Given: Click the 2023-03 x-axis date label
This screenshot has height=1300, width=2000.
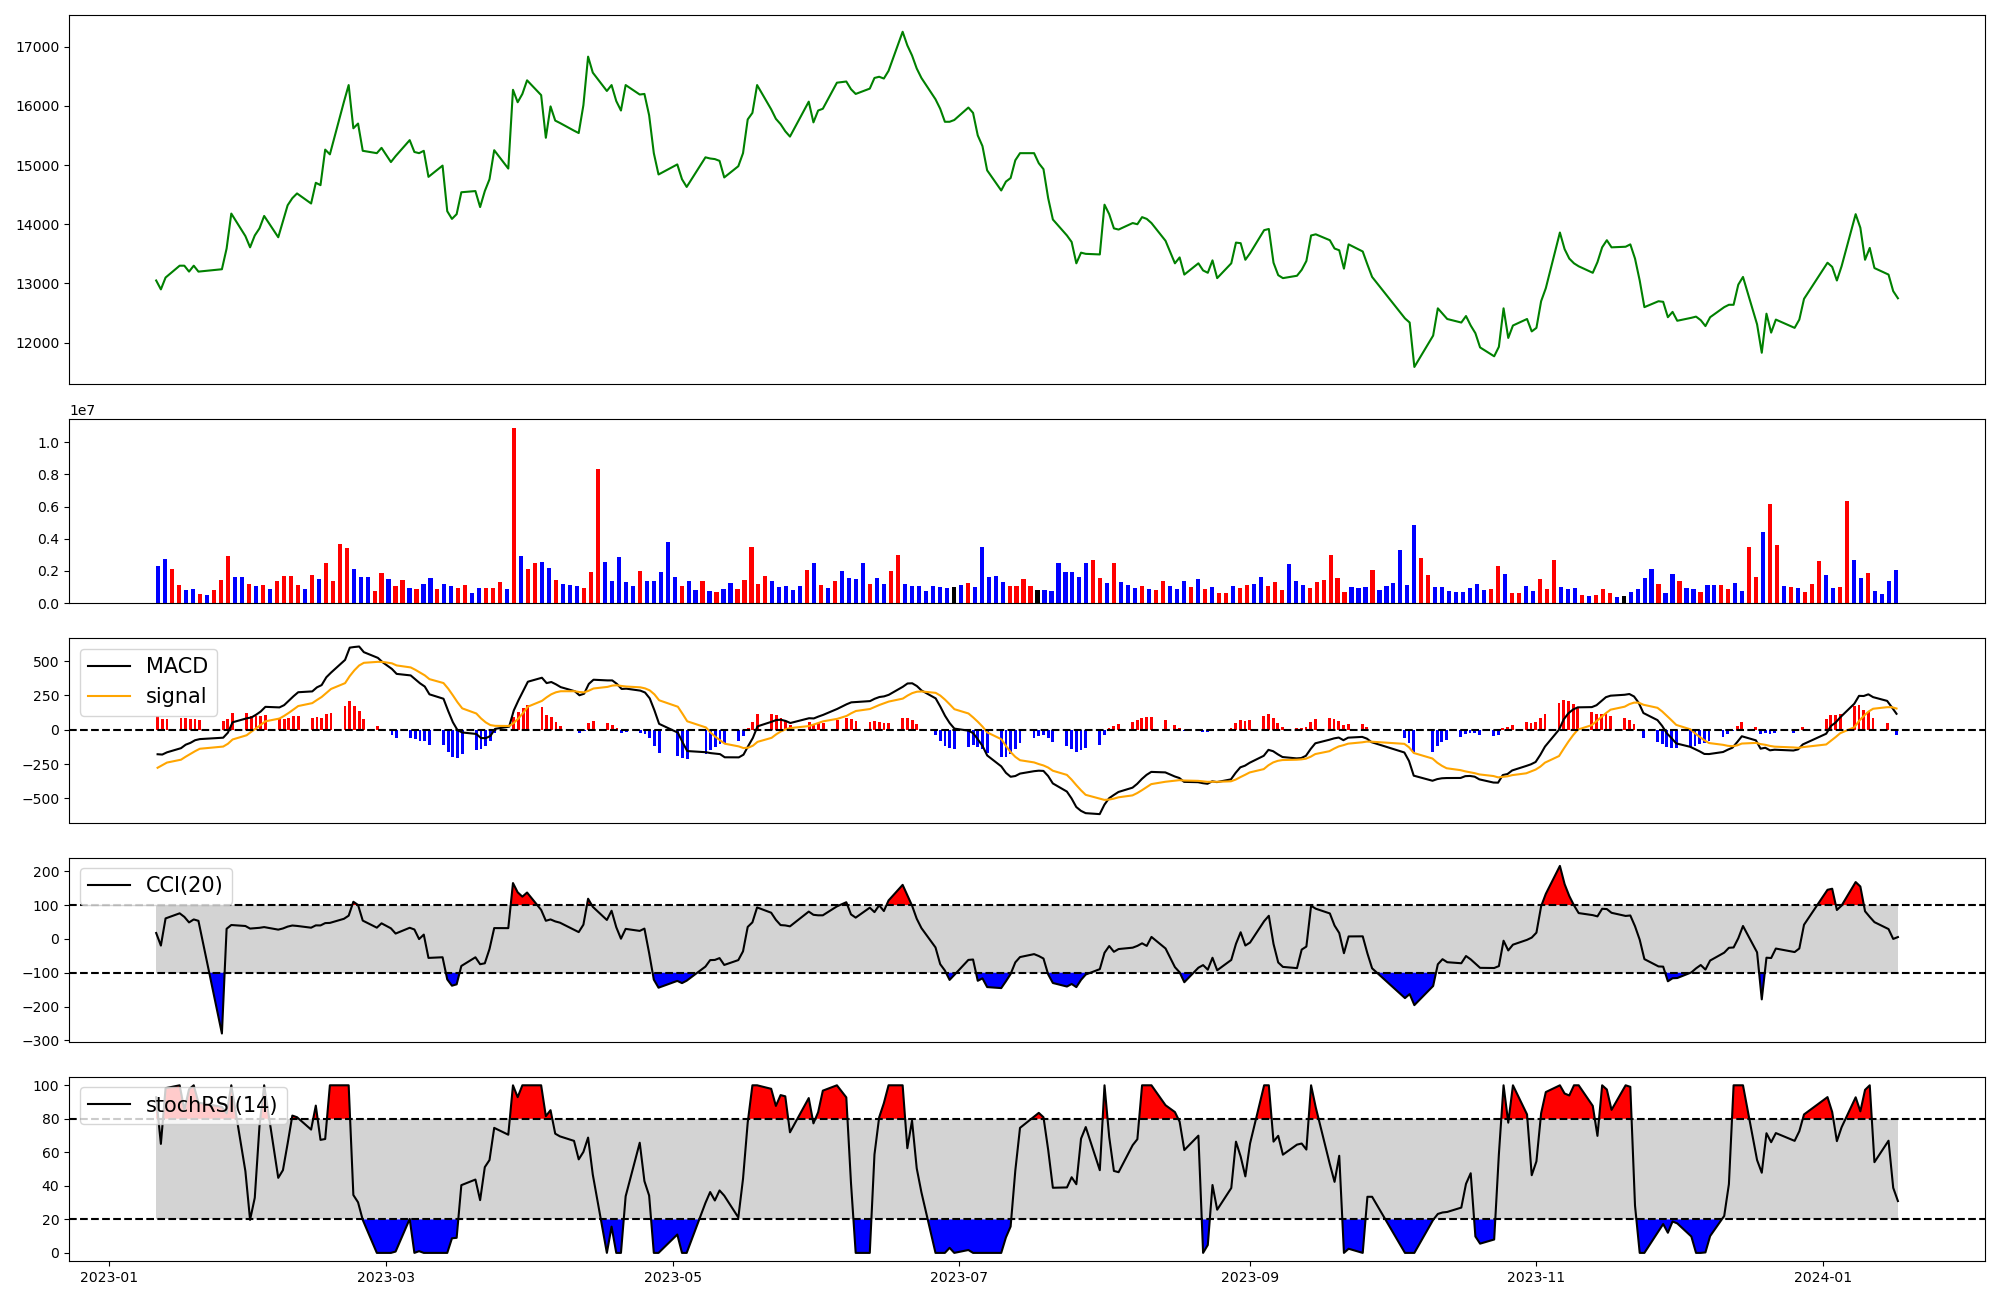Looking at the screenshot, I should pyautogui.click(x=386, y=1277).
